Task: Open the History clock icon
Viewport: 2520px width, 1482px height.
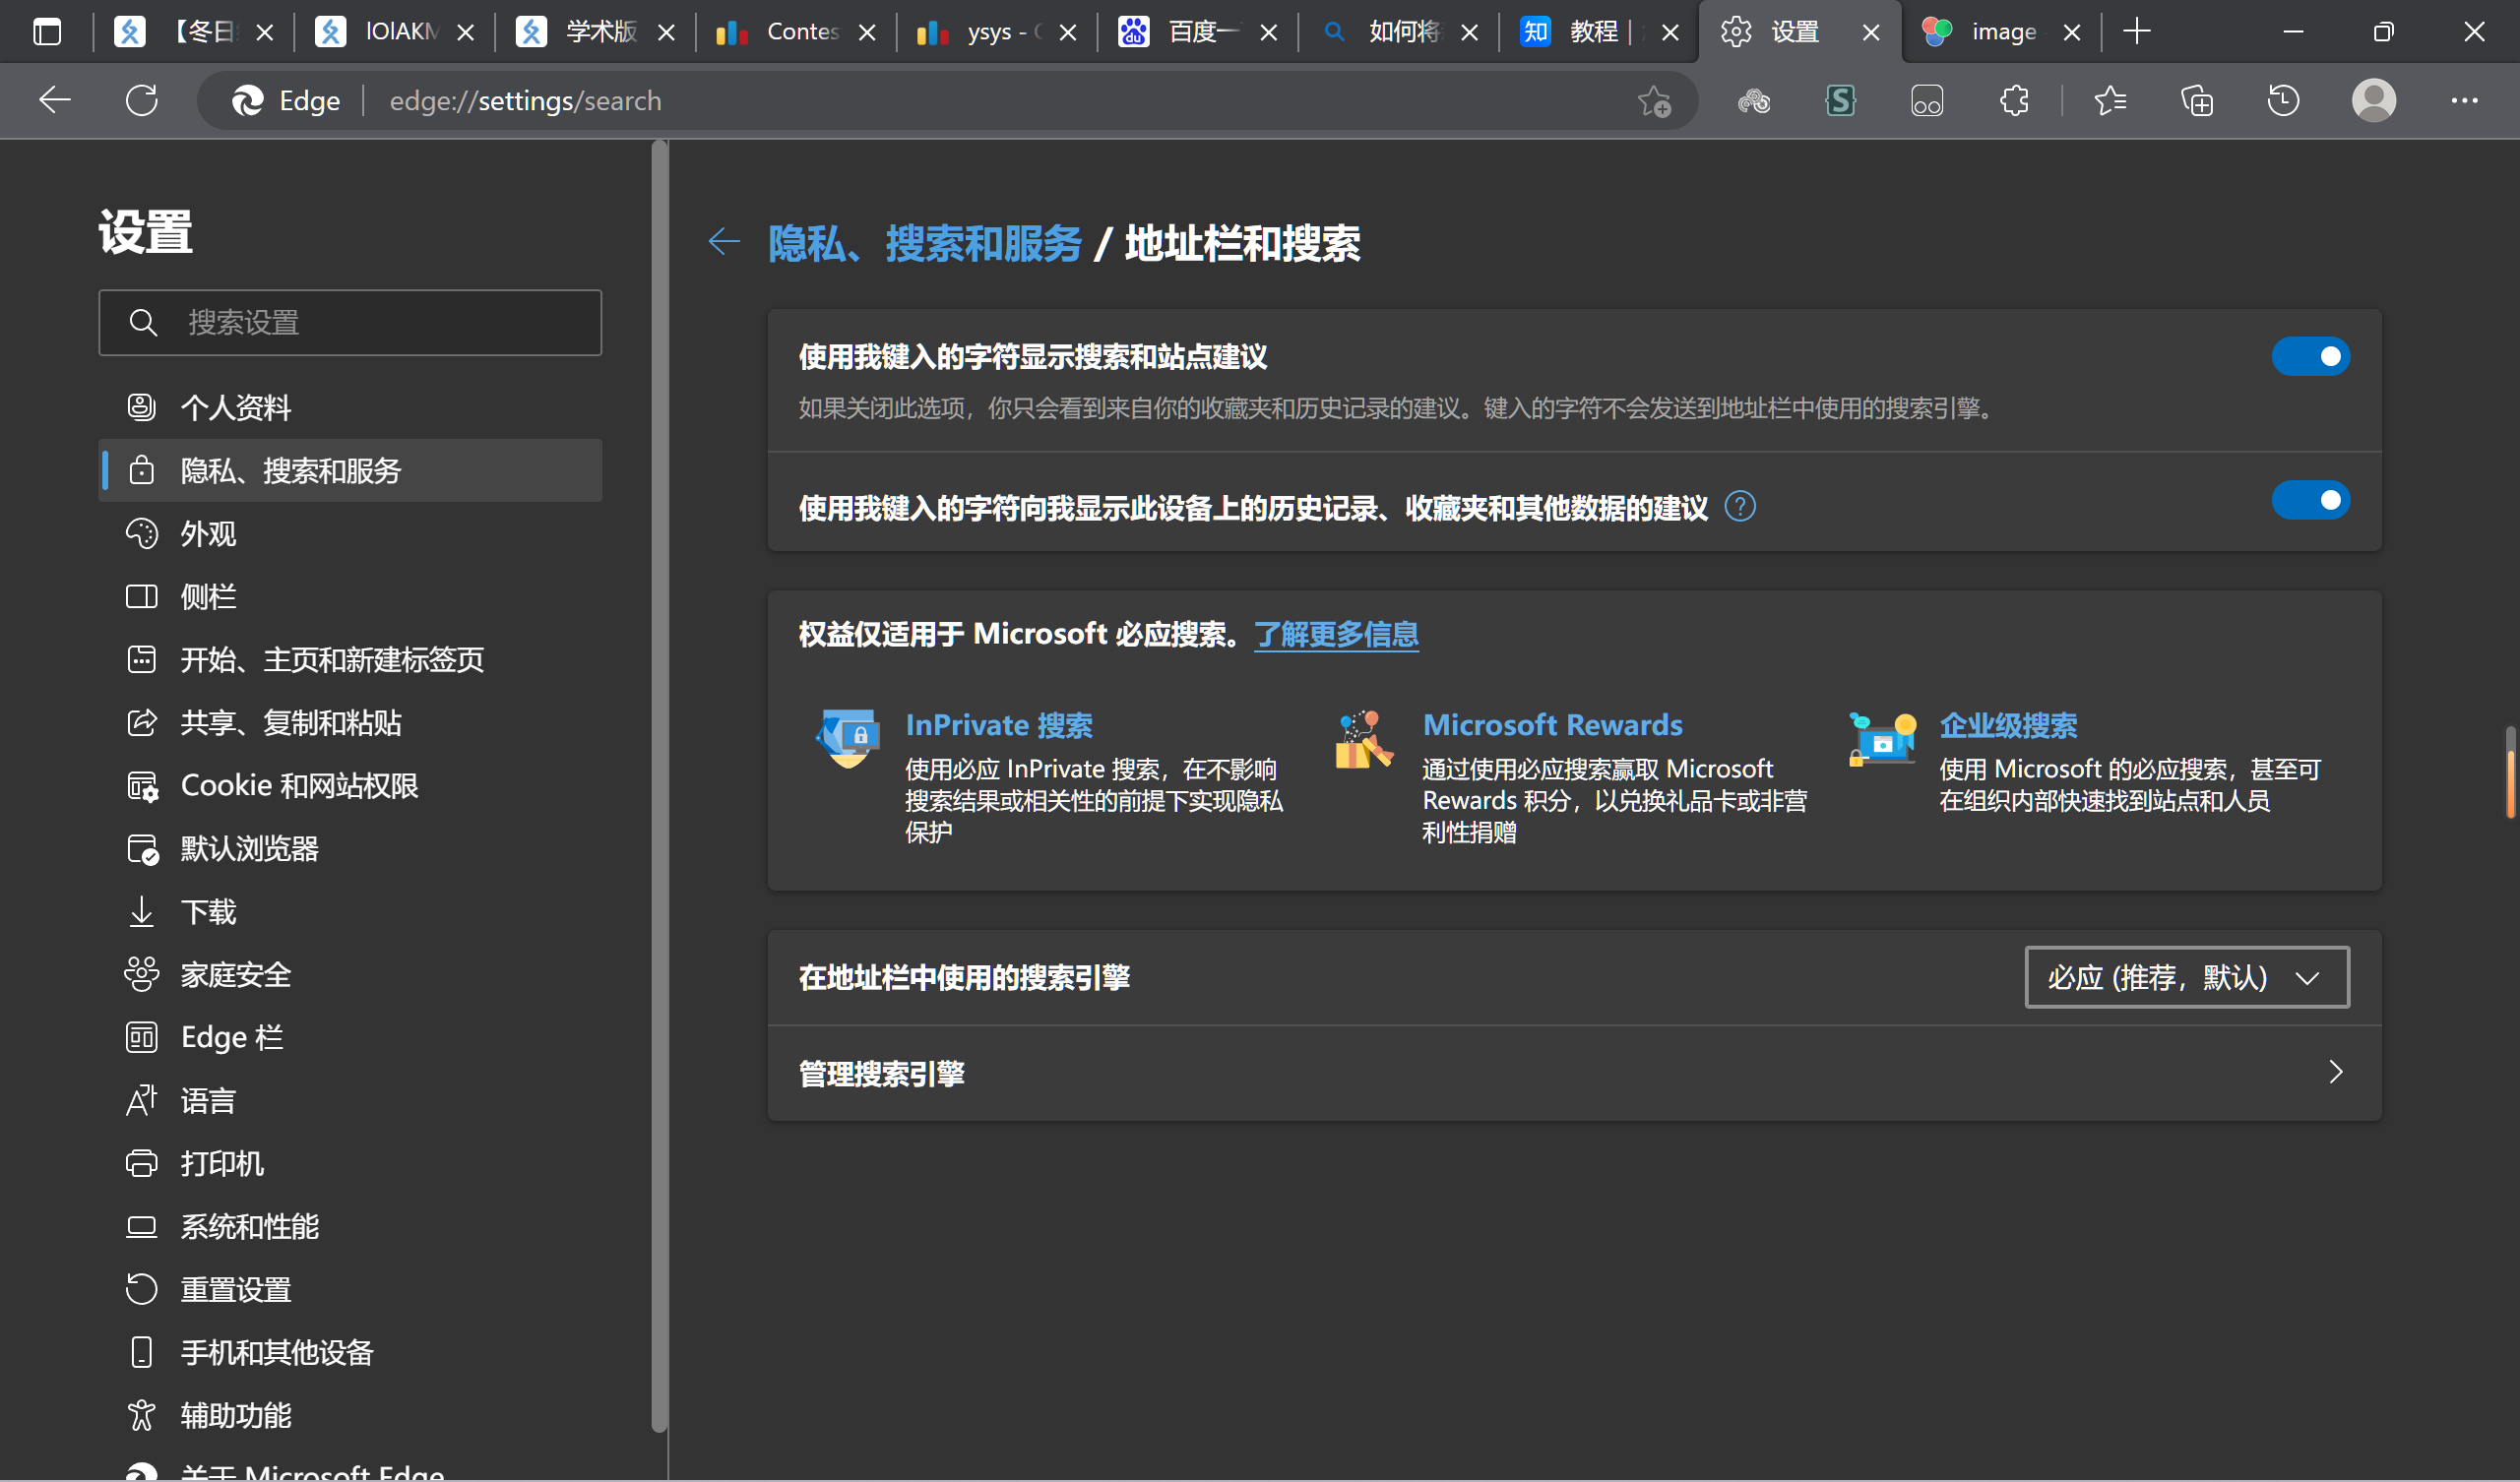Action: tap(2283, 100)
